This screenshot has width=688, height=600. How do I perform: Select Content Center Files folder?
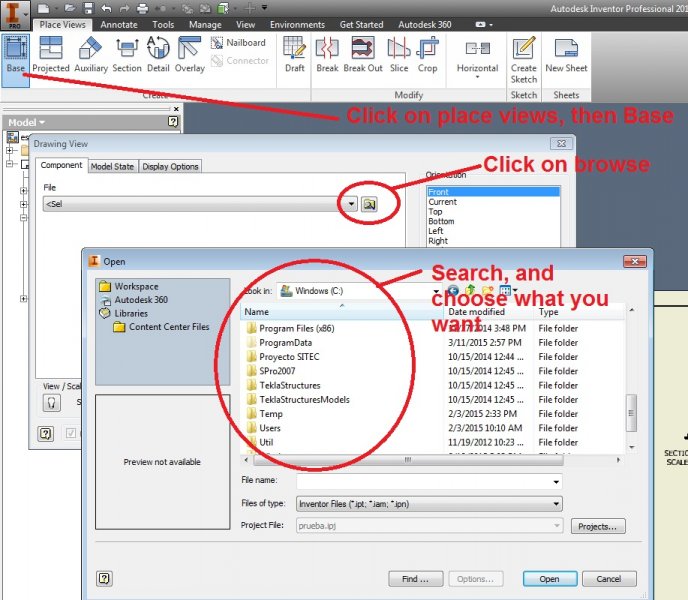click(161, 327)
